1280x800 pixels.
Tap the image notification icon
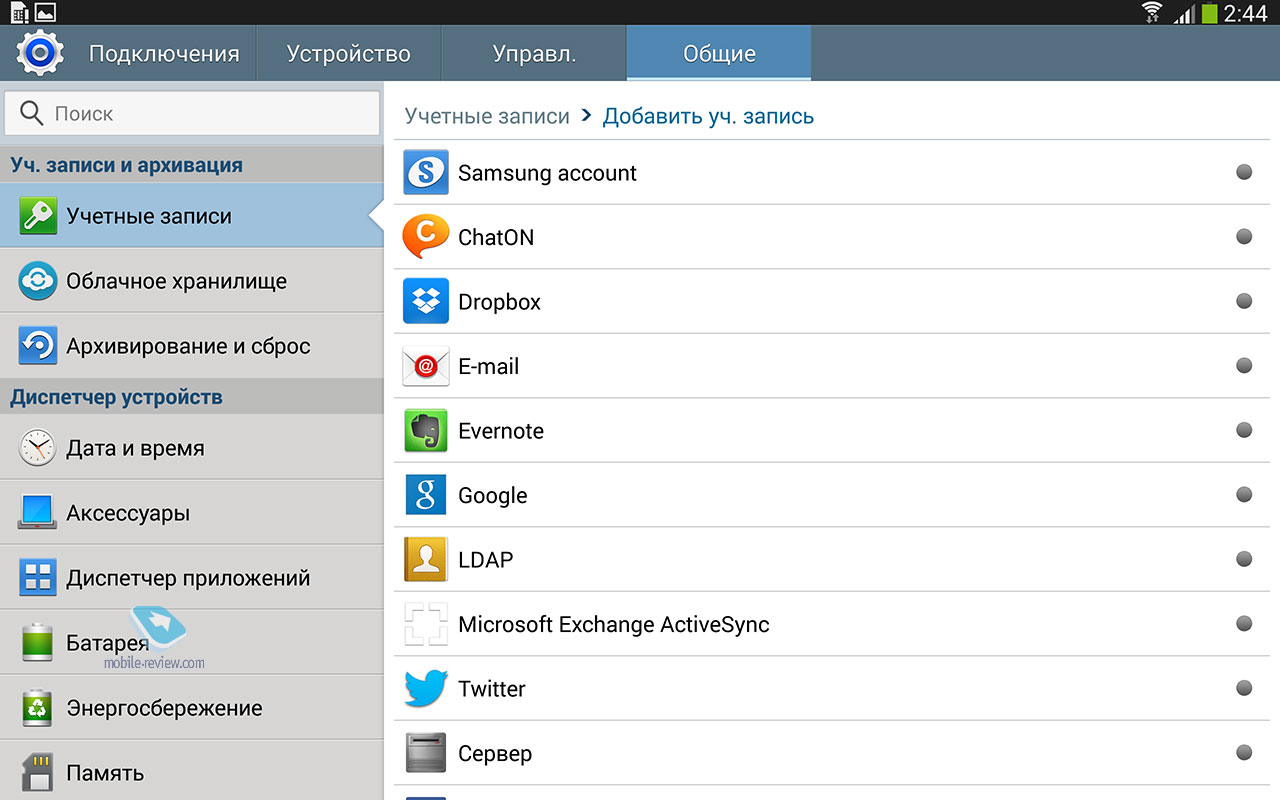click(x=45, y=12)
